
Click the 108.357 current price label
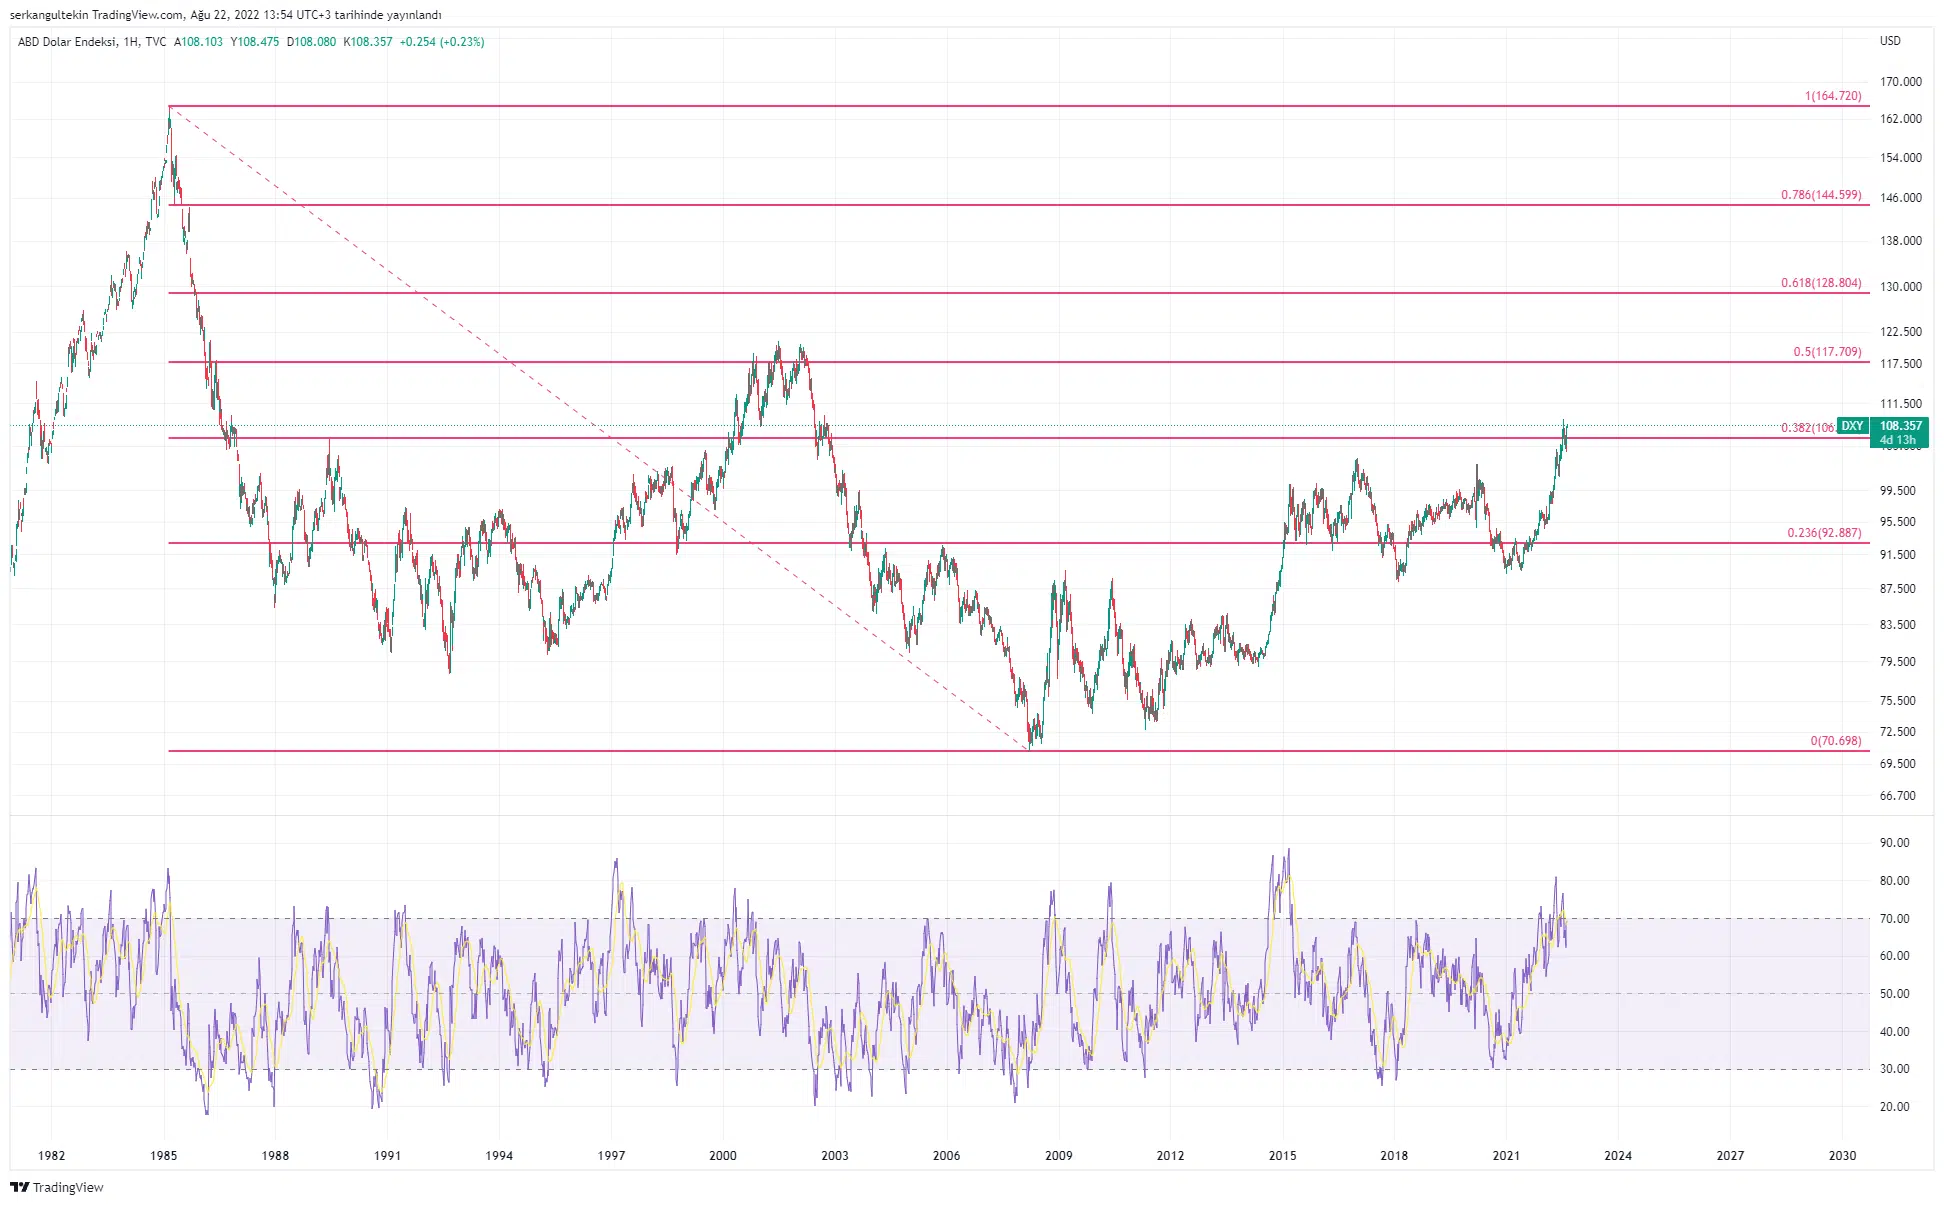tap(1900, 426)
